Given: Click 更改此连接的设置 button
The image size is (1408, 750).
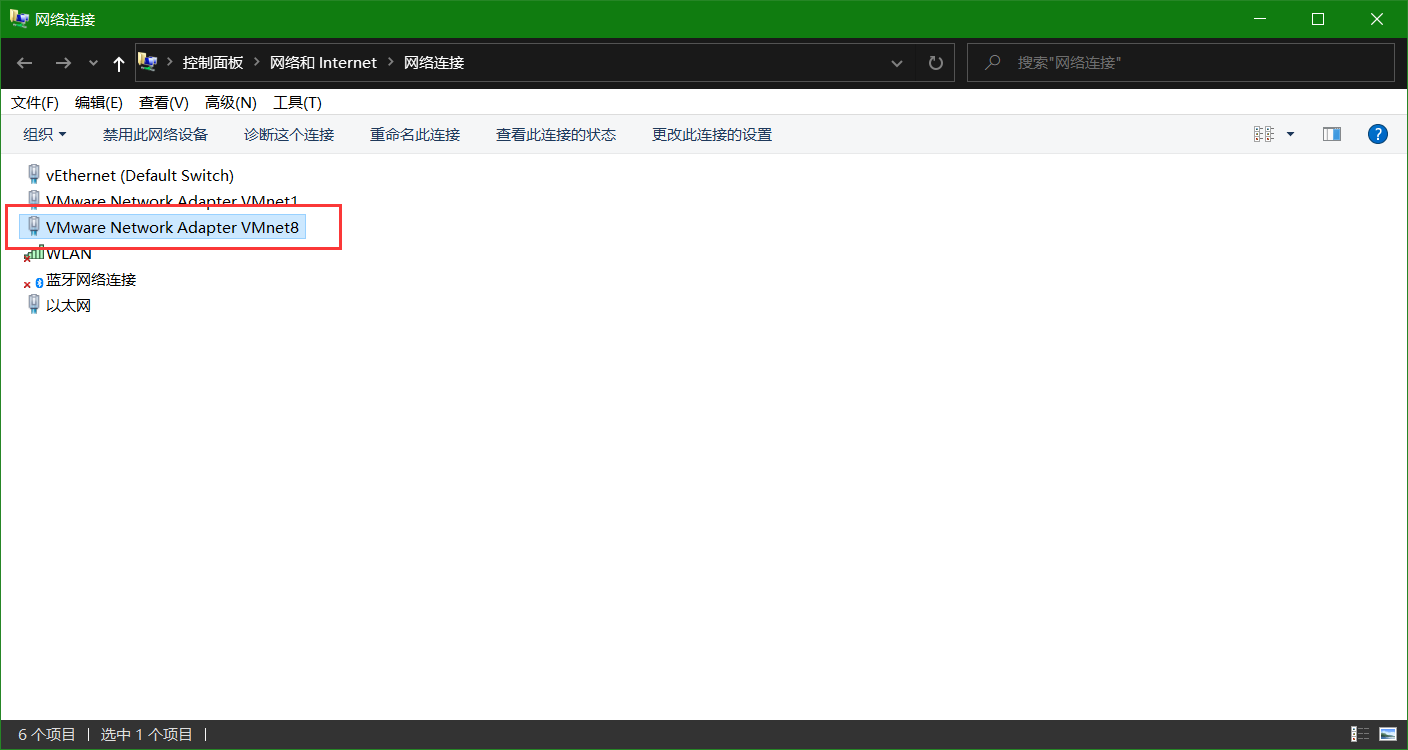Looking at the screenshot, I should click(x=712, y=134).
